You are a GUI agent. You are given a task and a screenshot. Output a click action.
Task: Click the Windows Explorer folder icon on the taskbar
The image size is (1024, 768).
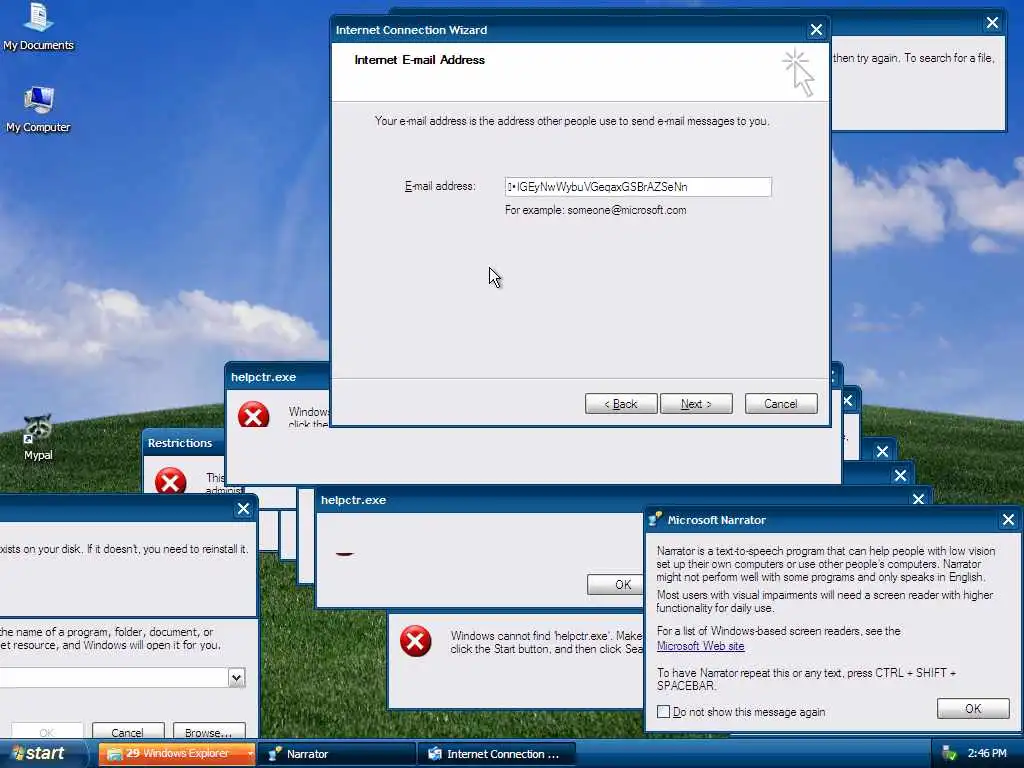[x=114, y=754]
